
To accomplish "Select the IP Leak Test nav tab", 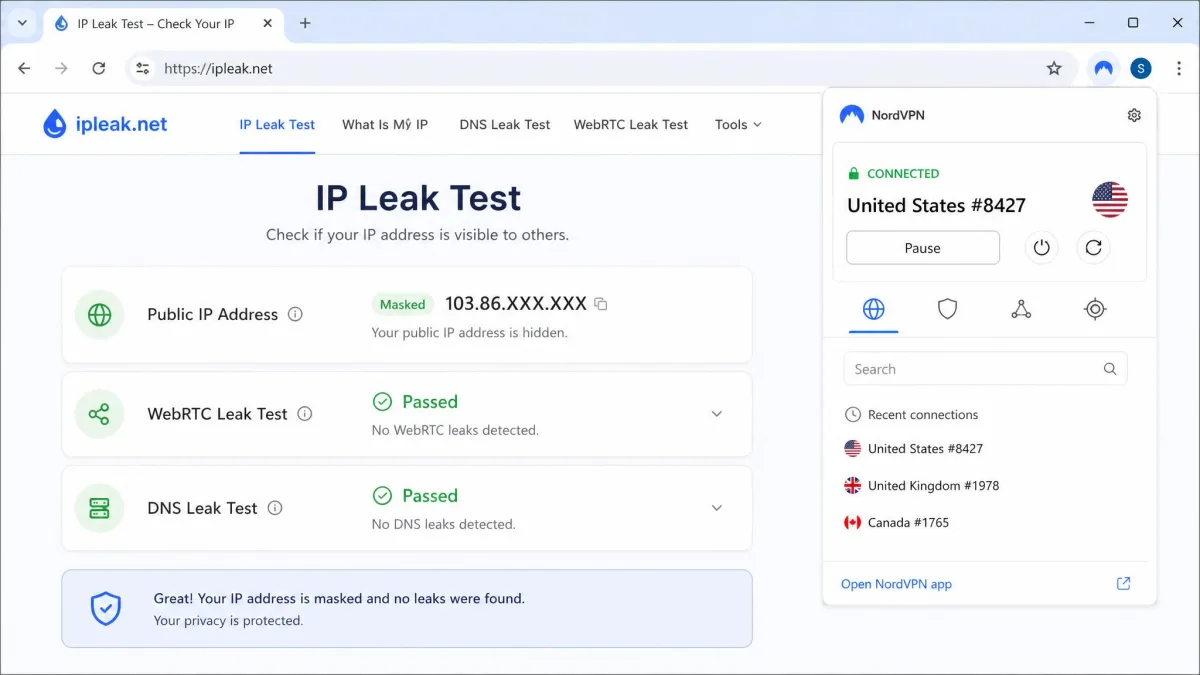I will [277, 125].
